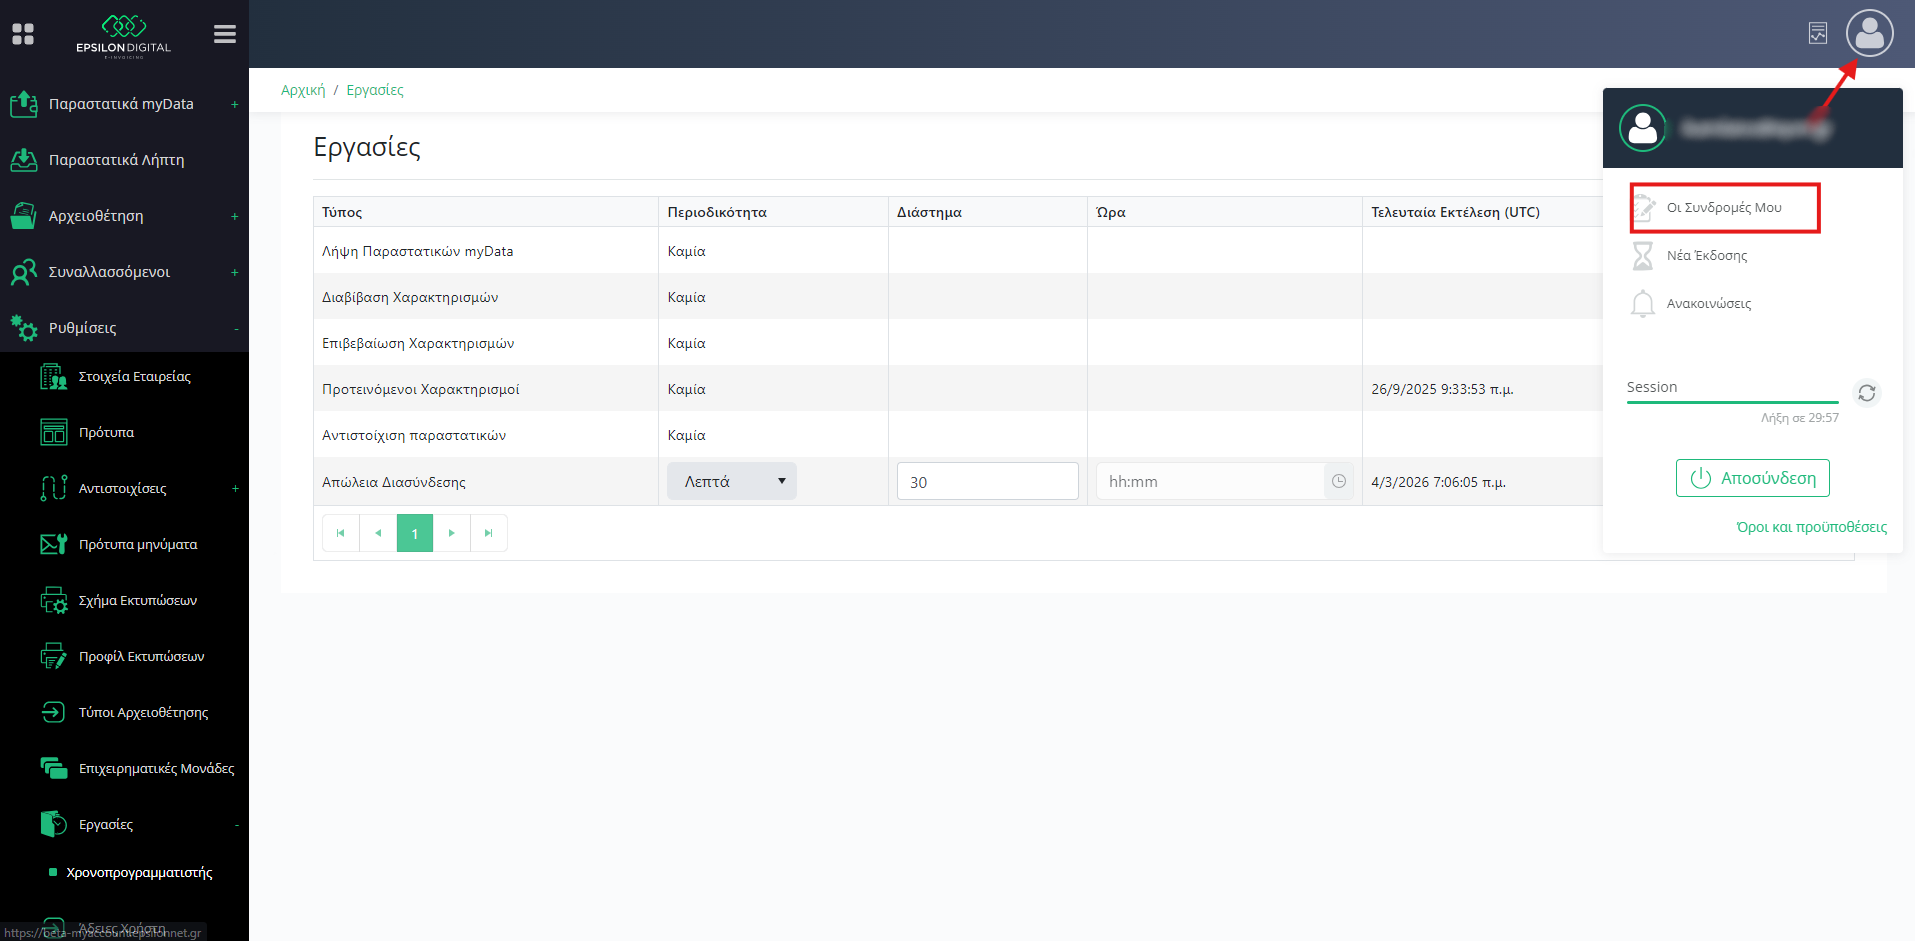Select Οι Συνδρομές Μου menu item
Screen dimensions: 1915x941
pyautogui.click(x=1724, y=208)
